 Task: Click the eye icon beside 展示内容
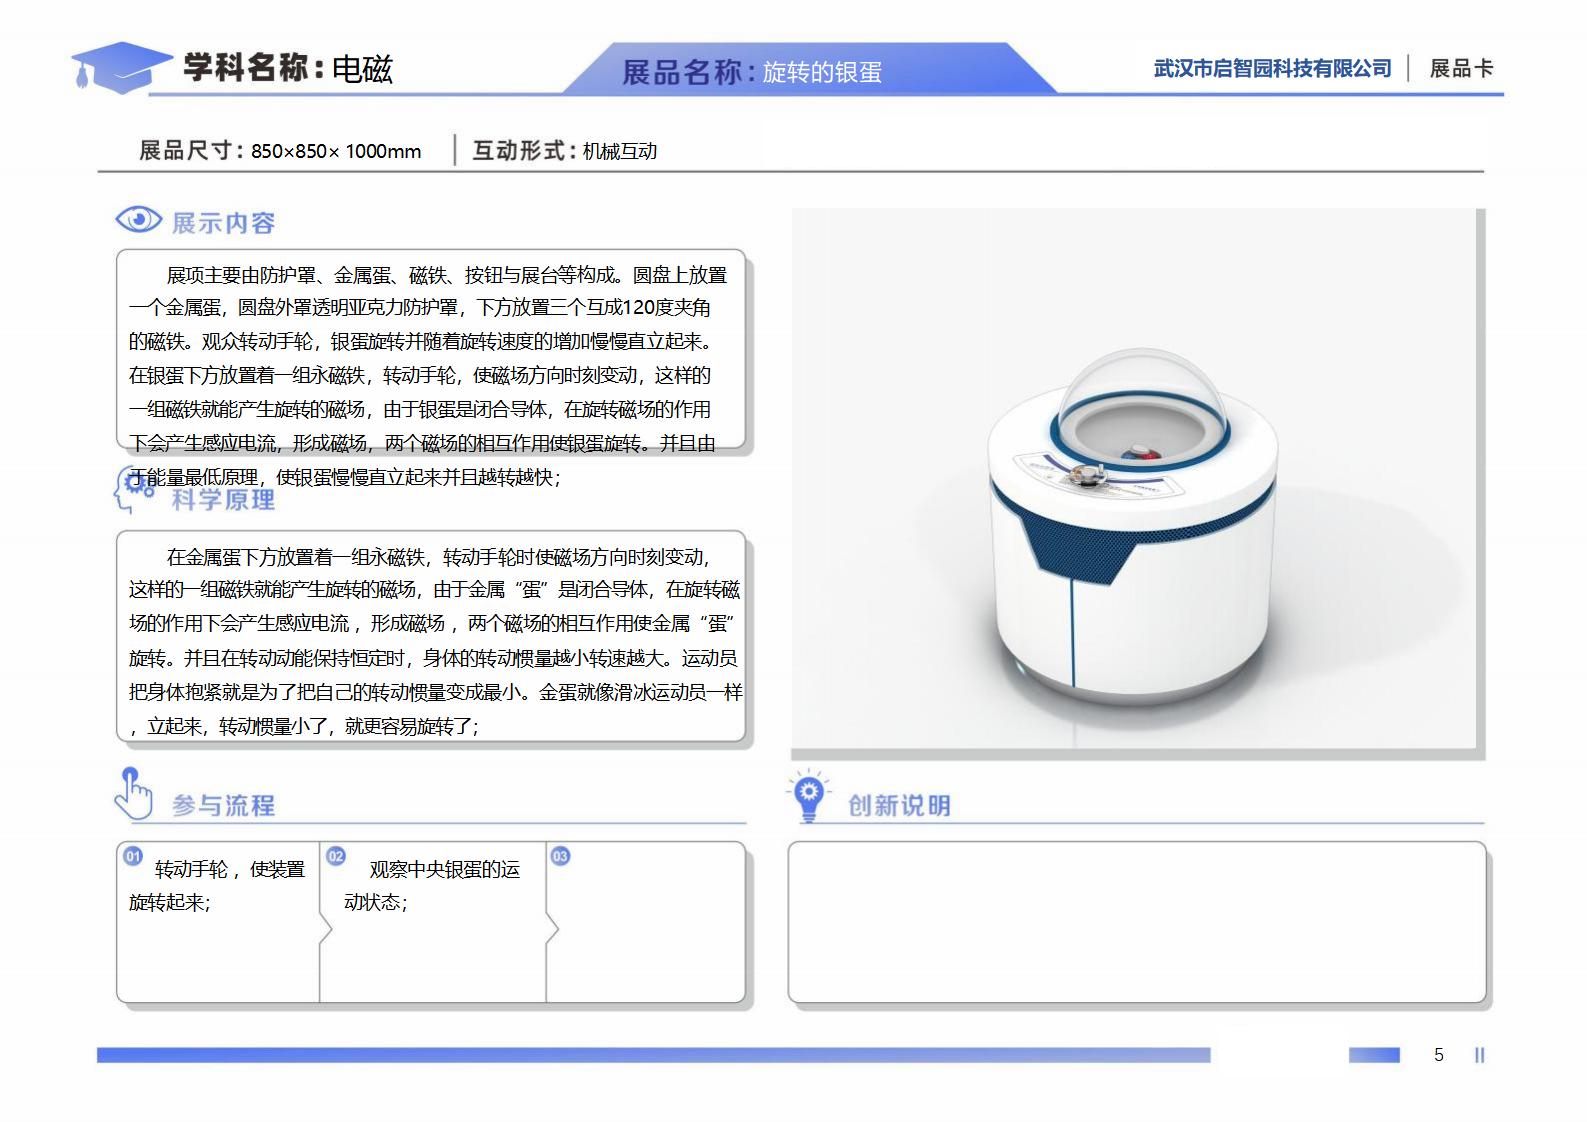[x=138, y=219]
